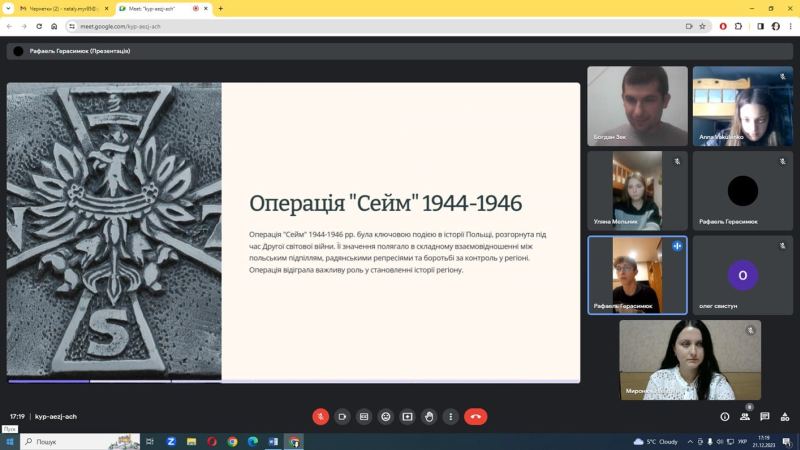
Task: Open the Activities panel icon
Action: click(x=784, y=416)
